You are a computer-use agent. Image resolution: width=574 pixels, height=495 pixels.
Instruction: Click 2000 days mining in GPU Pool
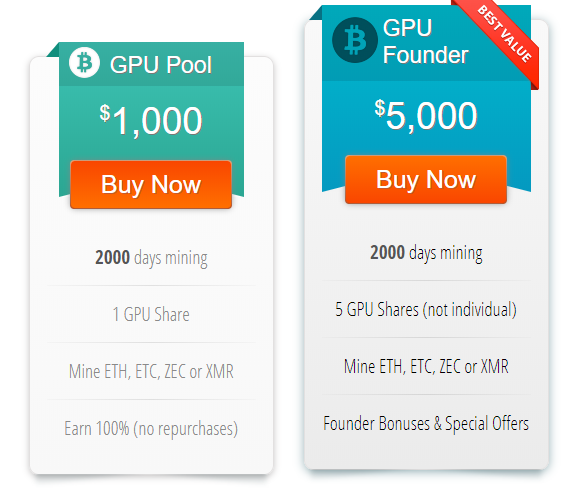(x=151, y=258)
